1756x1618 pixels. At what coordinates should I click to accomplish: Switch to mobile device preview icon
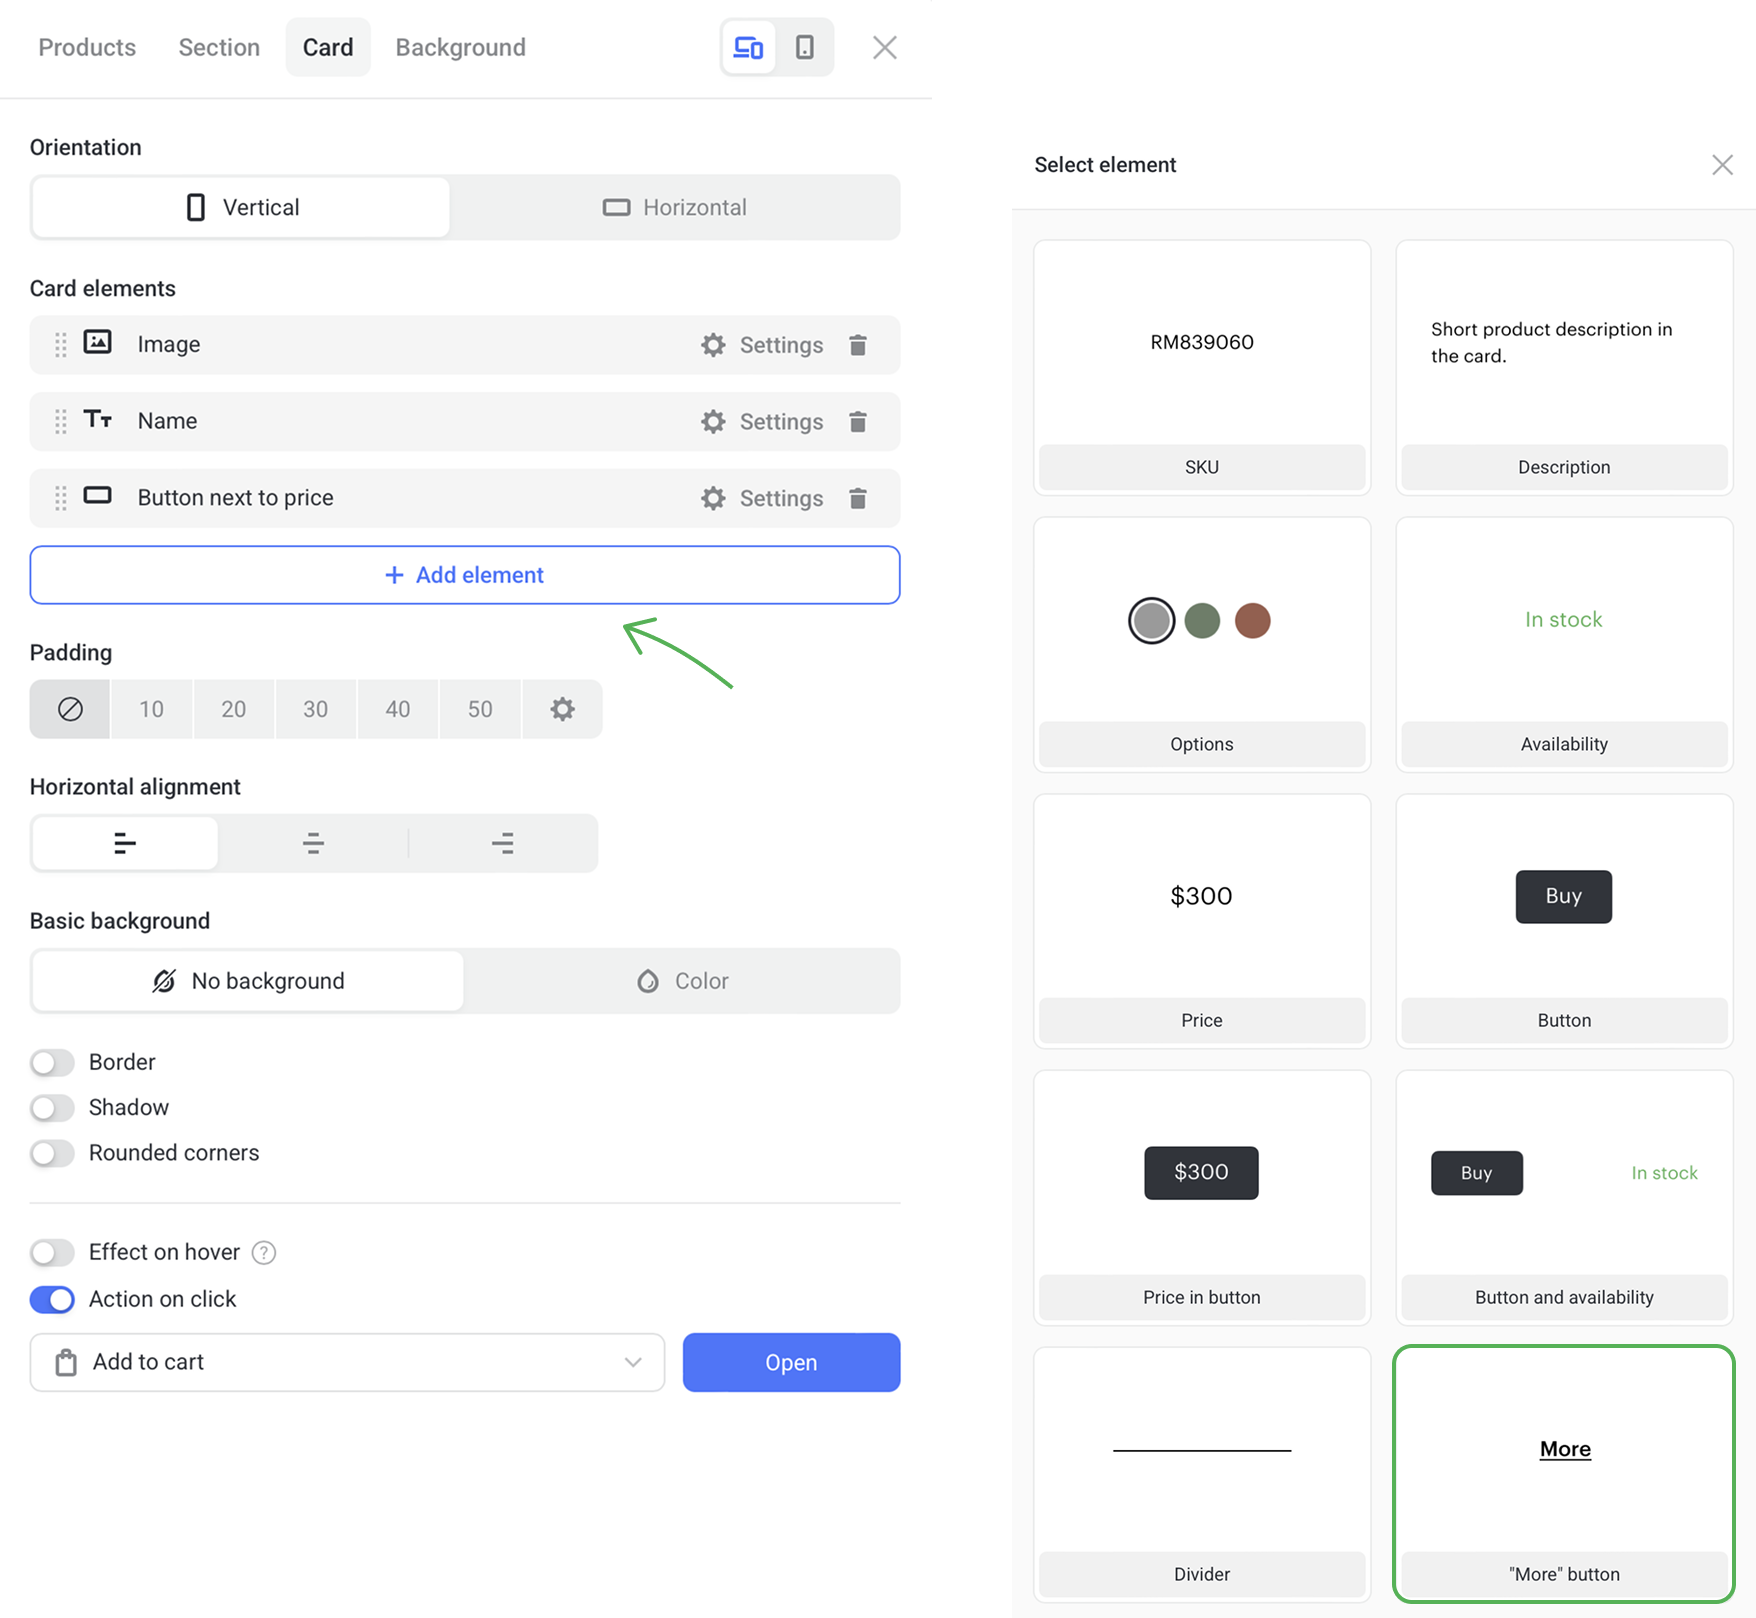[804, 47]
